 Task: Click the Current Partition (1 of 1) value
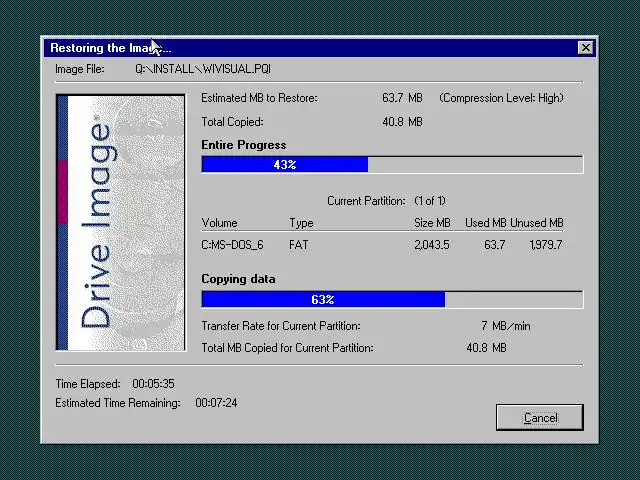point(430,201)
